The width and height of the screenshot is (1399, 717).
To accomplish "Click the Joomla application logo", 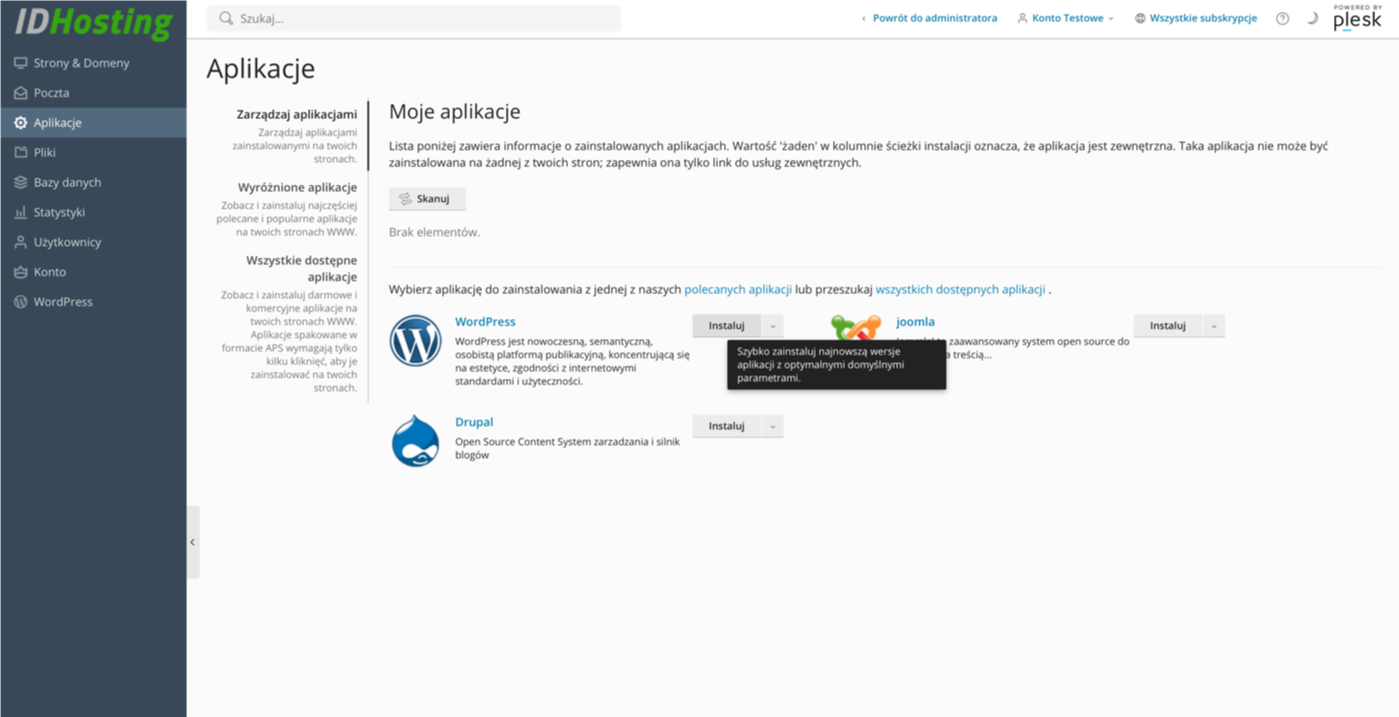I will pos(857,328).
